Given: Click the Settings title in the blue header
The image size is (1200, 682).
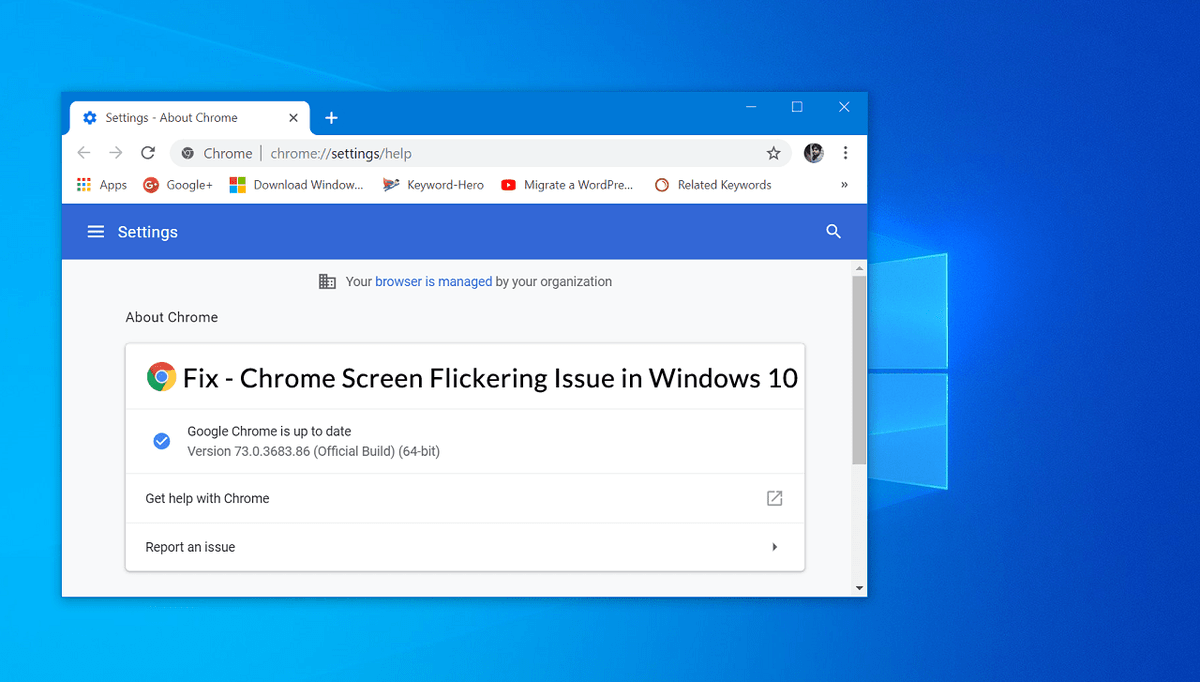Looking at the screenshot, I should point(148,232).
